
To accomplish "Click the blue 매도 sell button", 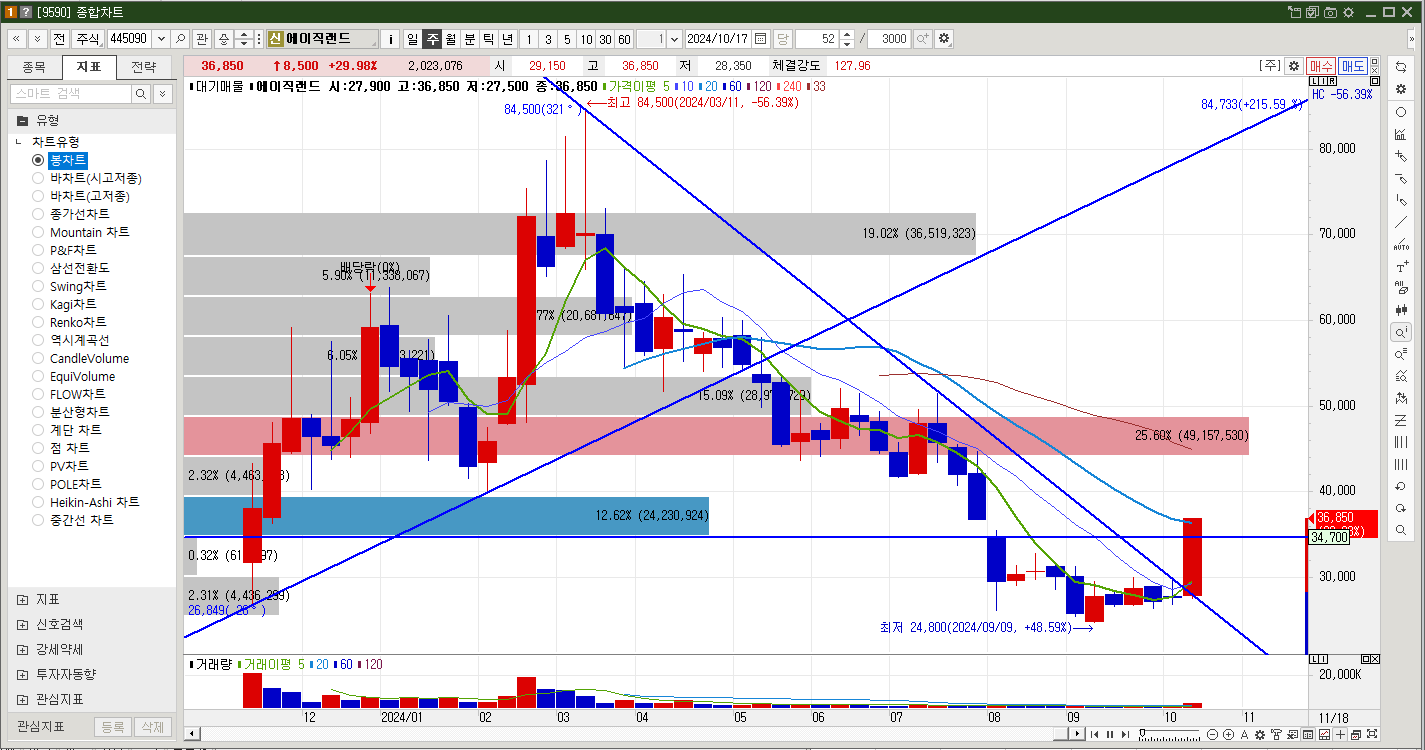I will point(1353,65).
